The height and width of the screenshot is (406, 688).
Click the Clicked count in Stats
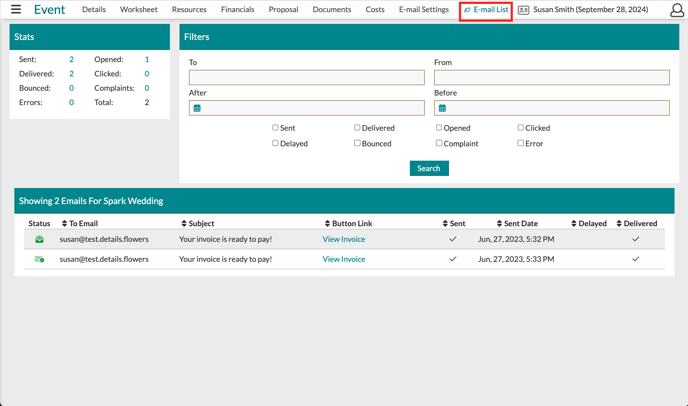(147, 74)
